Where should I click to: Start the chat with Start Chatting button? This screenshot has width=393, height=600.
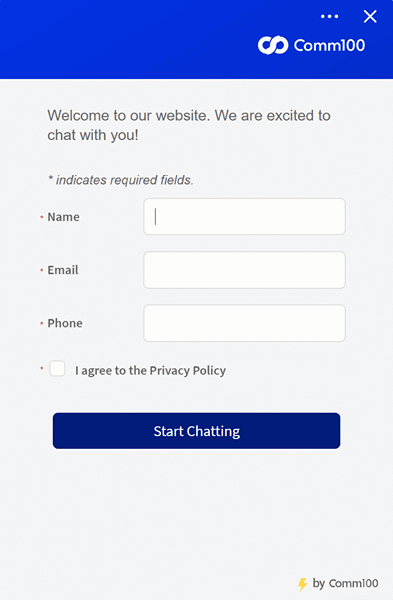click(196, 430)
